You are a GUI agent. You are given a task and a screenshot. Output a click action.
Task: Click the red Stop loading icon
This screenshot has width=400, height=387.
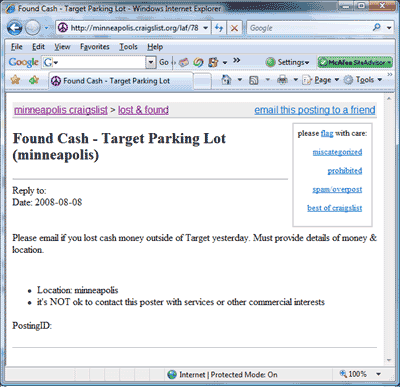234,28
